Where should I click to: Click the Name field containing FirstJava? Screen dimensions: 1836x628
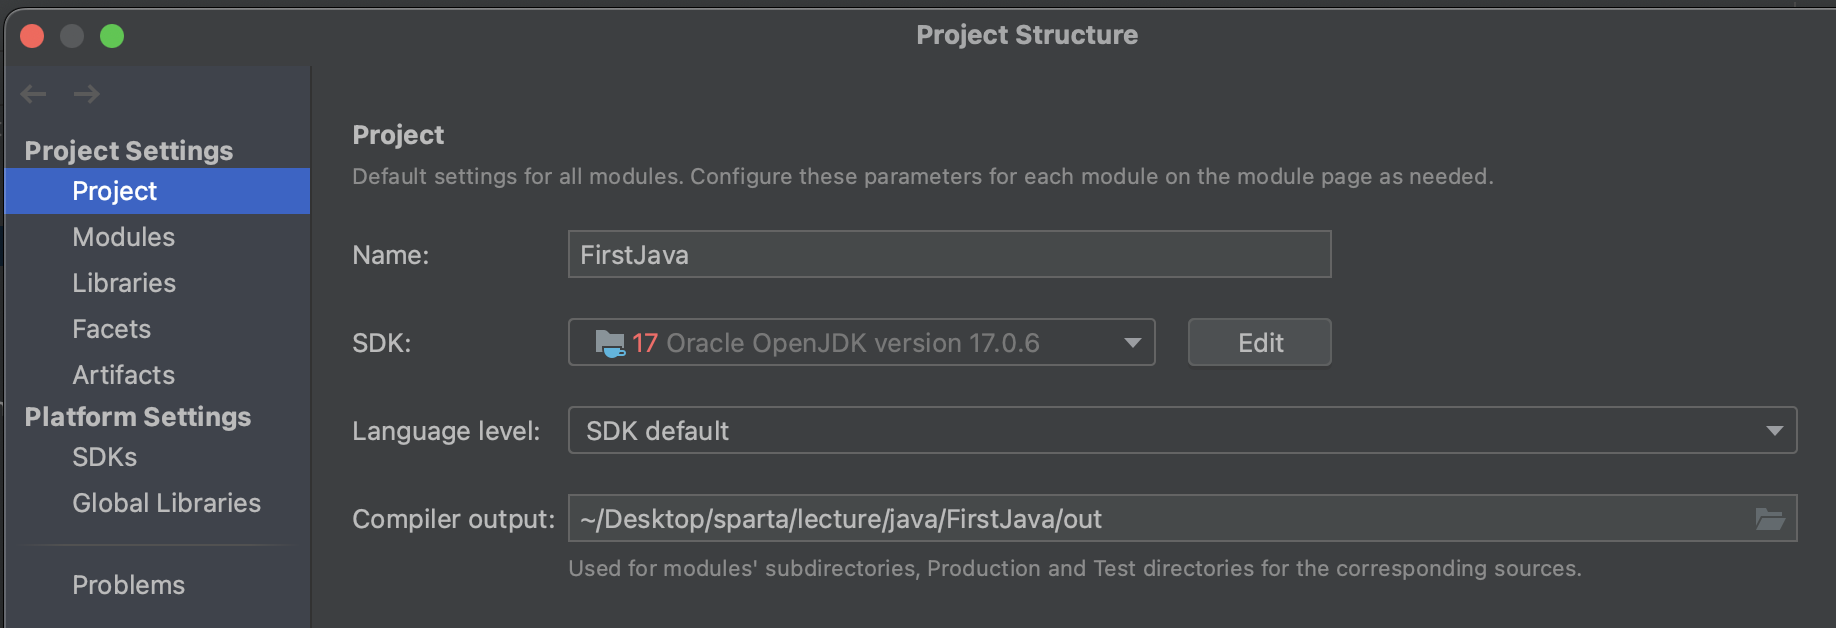pyautogui.click(x=948, y=255)
